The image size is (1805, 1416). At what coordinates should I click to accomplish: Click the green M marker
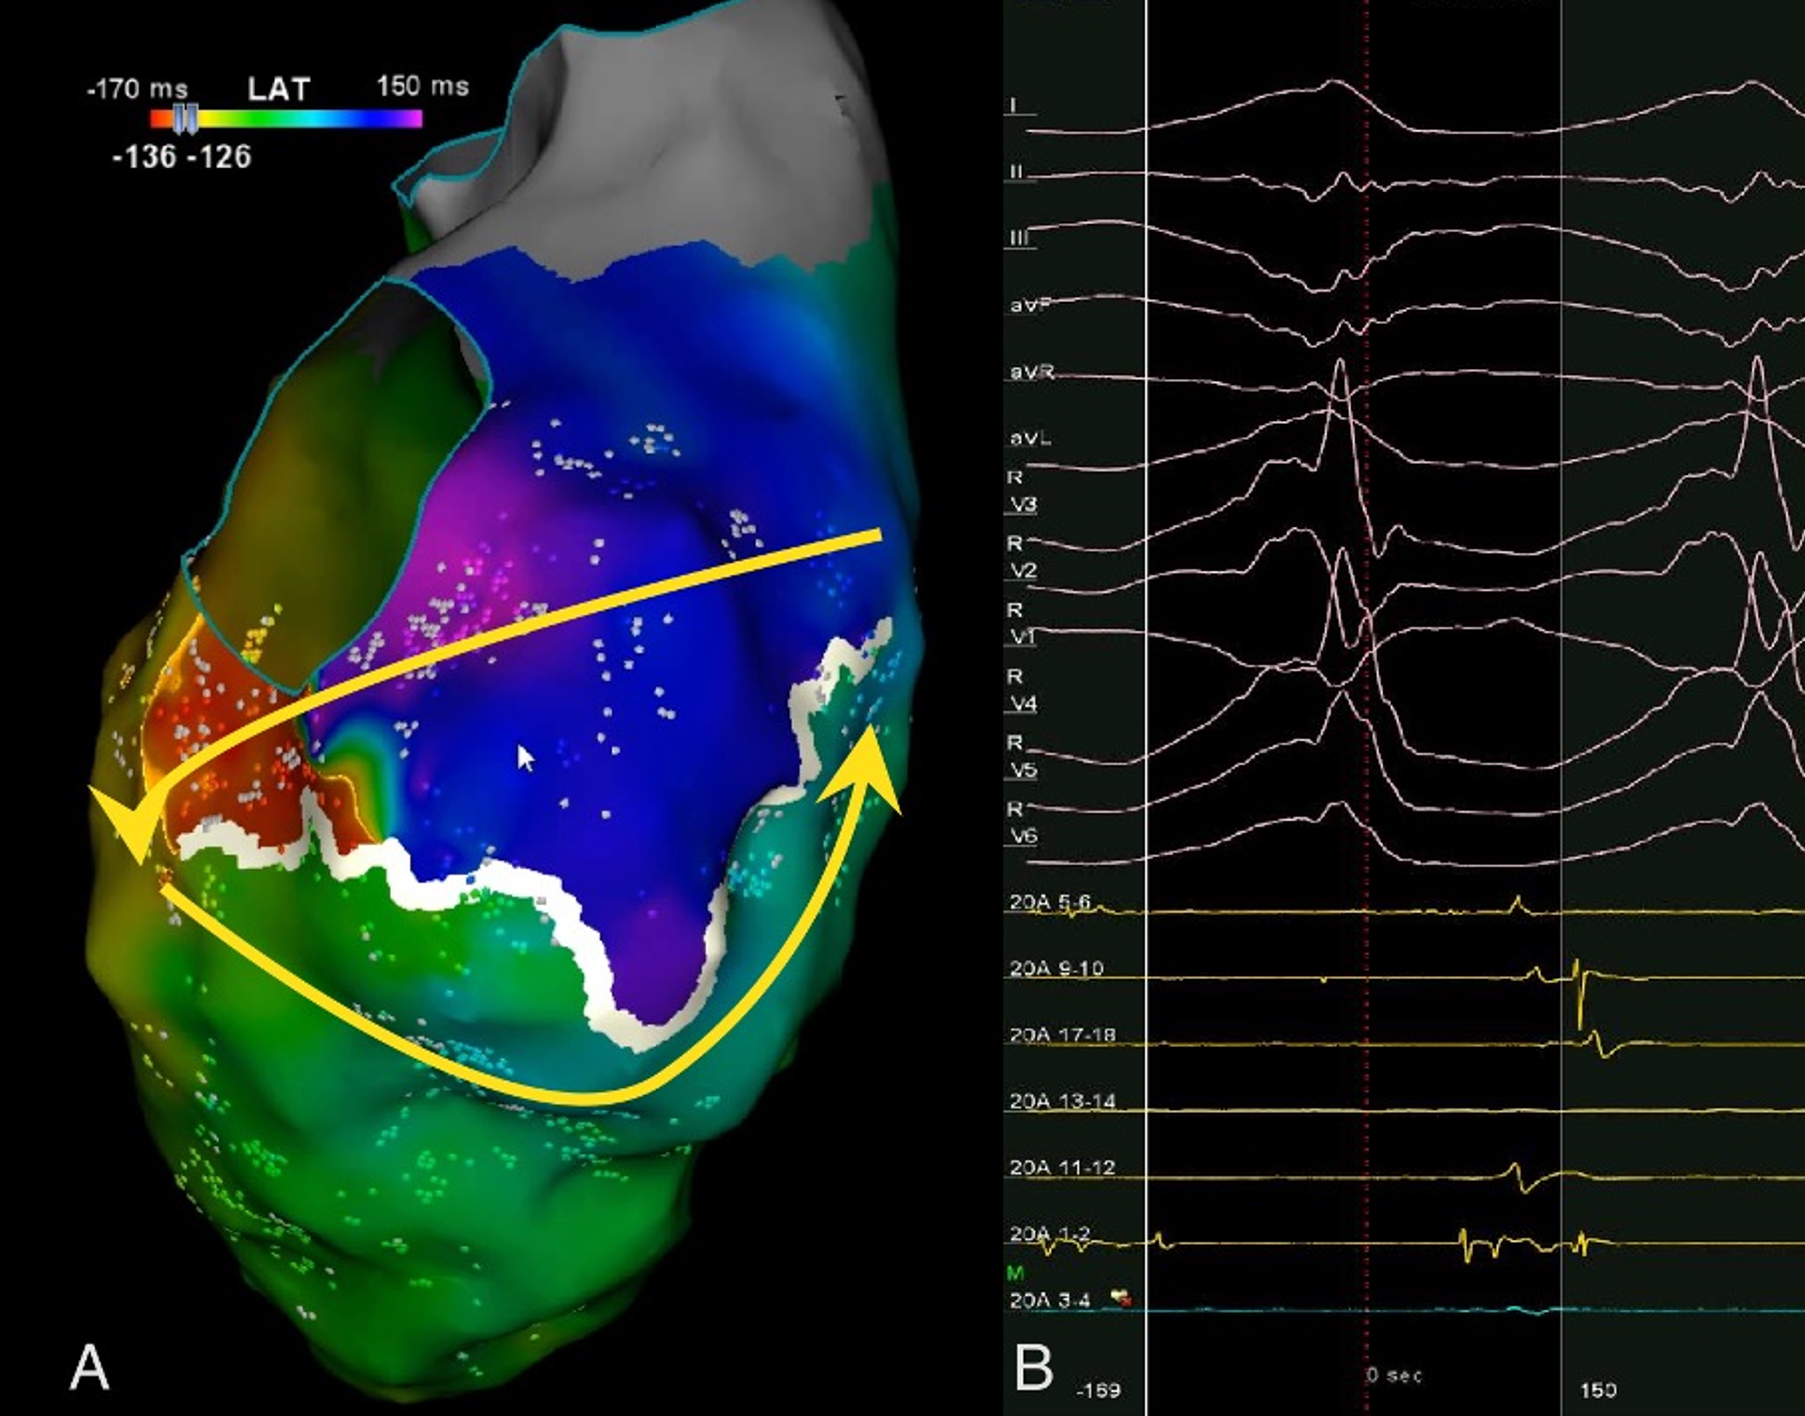pyautogui.click(x=1016, y=1273)
